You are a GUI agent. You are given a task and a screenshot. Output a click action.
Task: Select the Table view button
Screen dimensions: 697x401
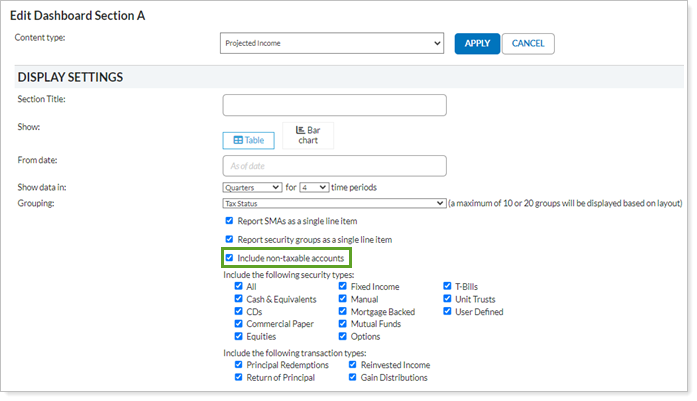point(248,141)
